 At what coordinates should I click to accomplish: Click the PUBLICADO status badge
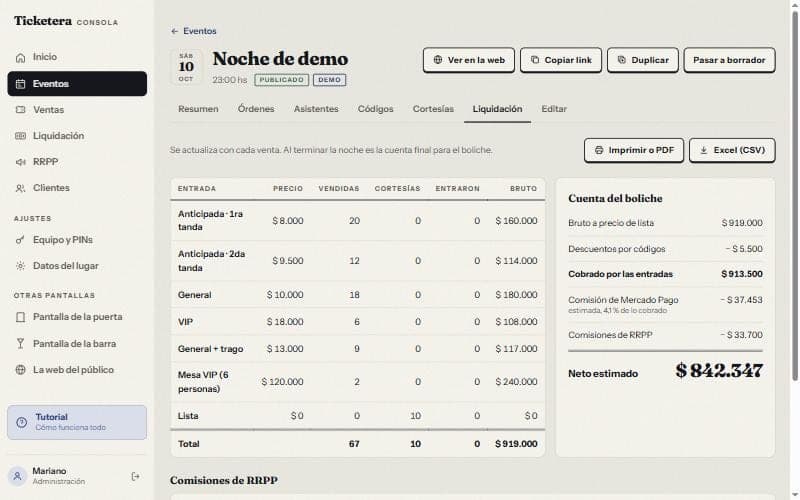pos(282,80)
